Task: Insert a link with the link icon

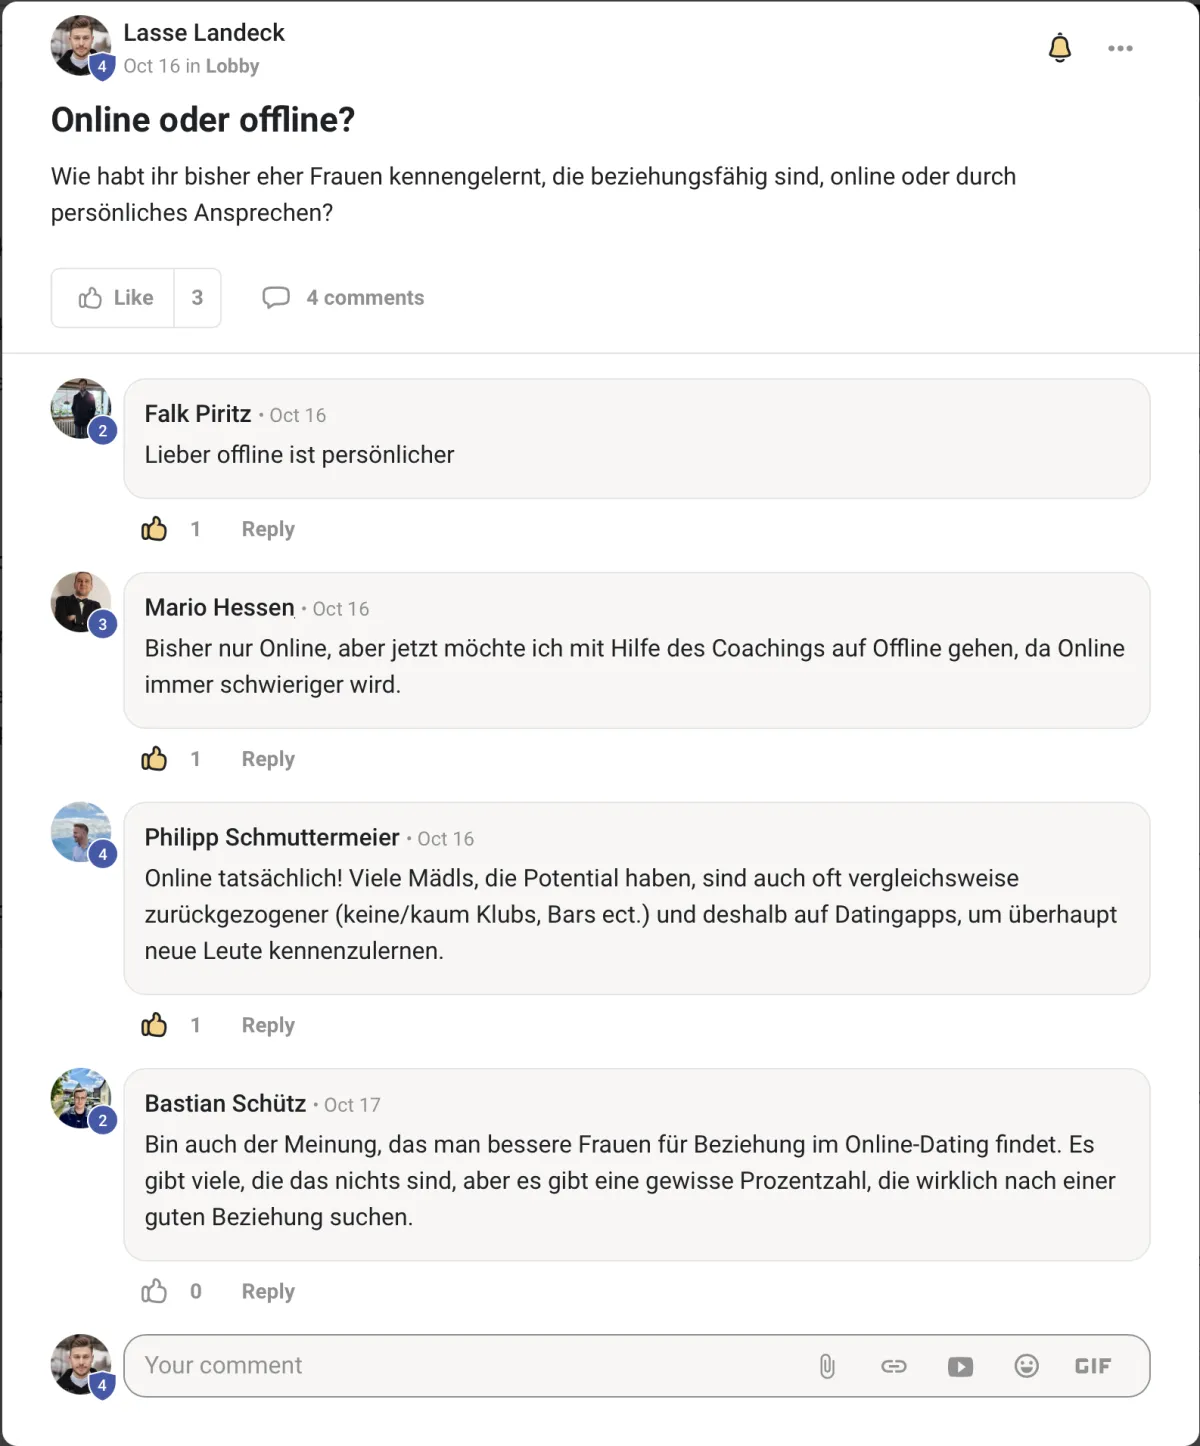Action: 893,1366
